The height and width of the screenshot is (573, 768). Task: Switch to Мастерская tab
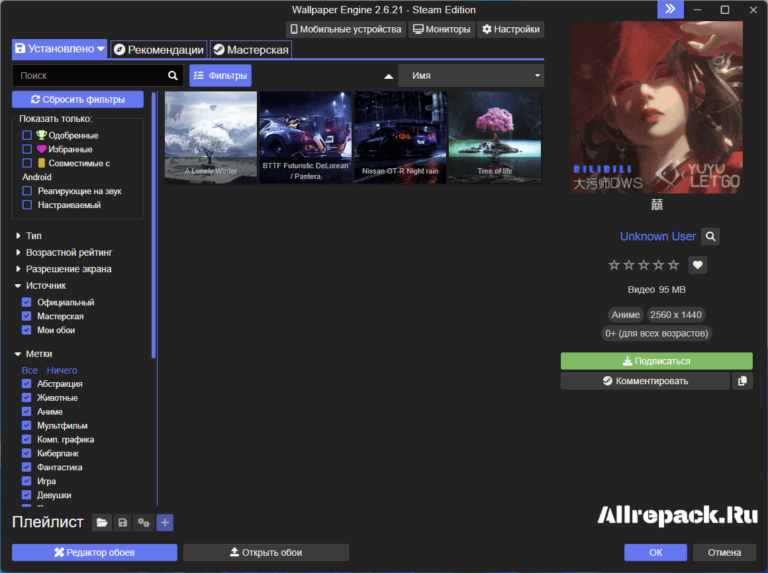click(251, 49)
